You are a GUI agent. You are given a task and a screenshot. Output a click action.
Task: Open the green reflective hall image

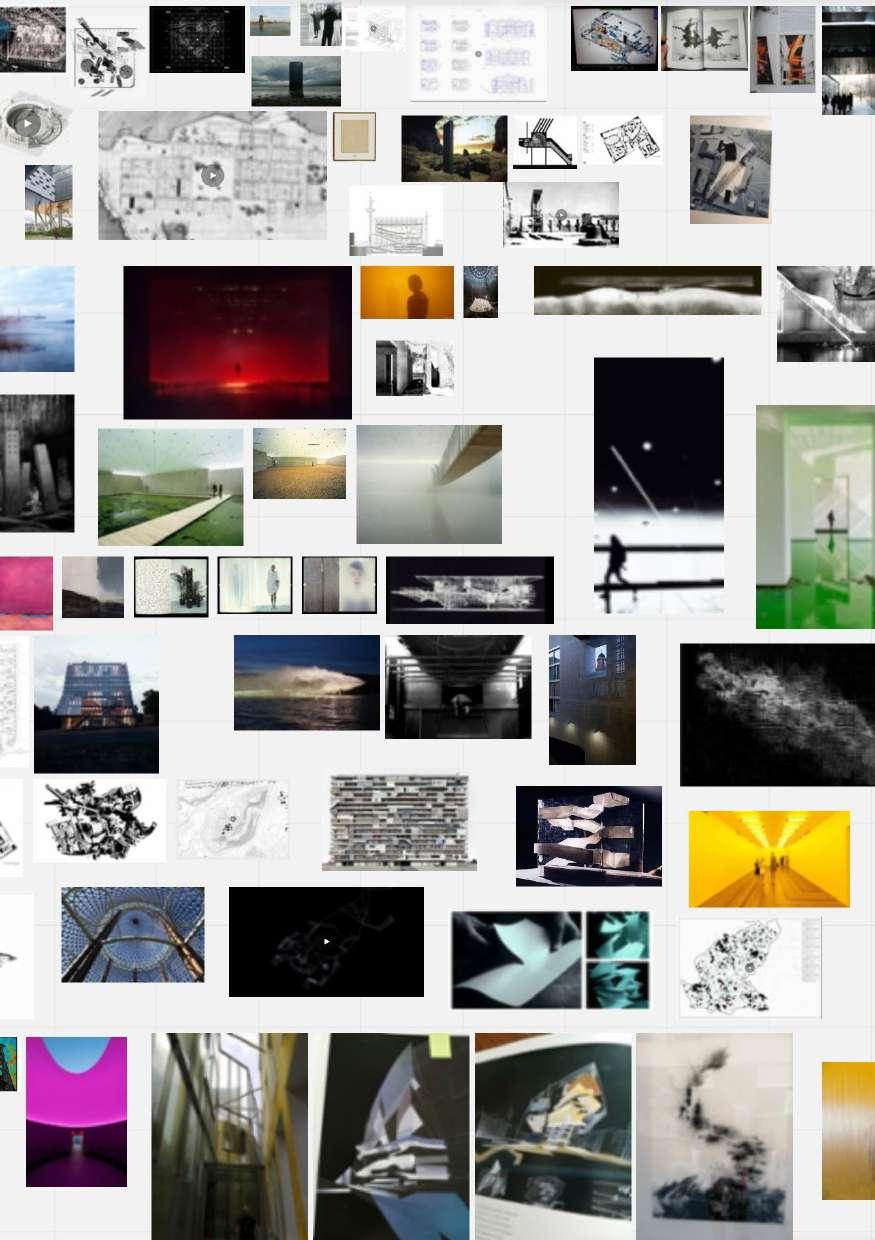coord(815,517)
